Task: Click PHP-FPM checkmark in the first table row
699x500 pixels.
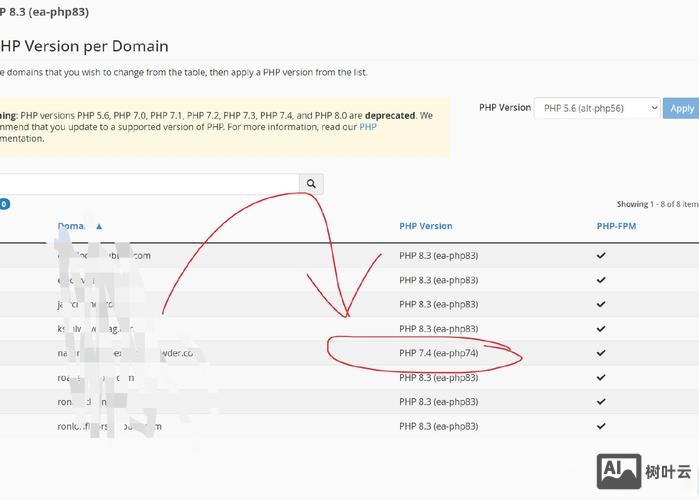Action: tap(601, 256)
